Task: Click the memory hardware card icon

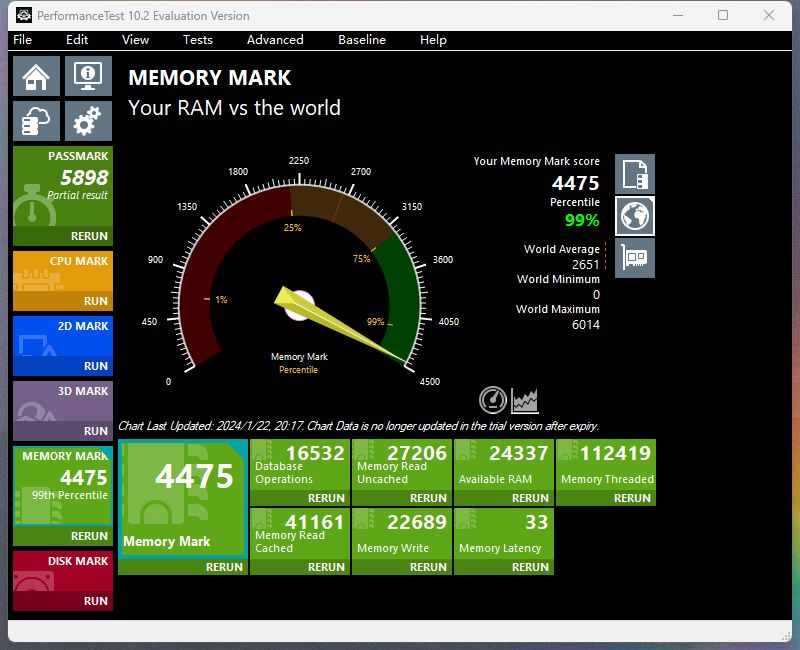Action: [635, 258]
